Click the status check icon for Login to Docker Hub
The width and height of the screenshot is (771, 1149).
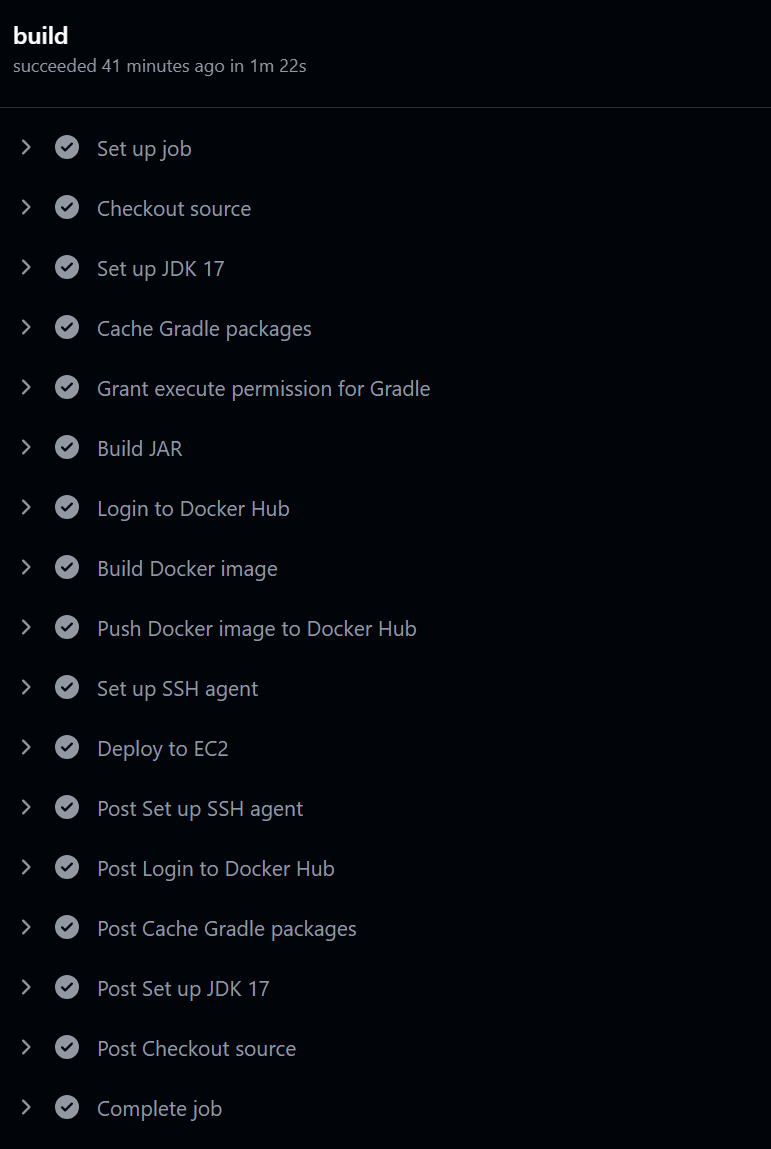click(x=67, y=507)
